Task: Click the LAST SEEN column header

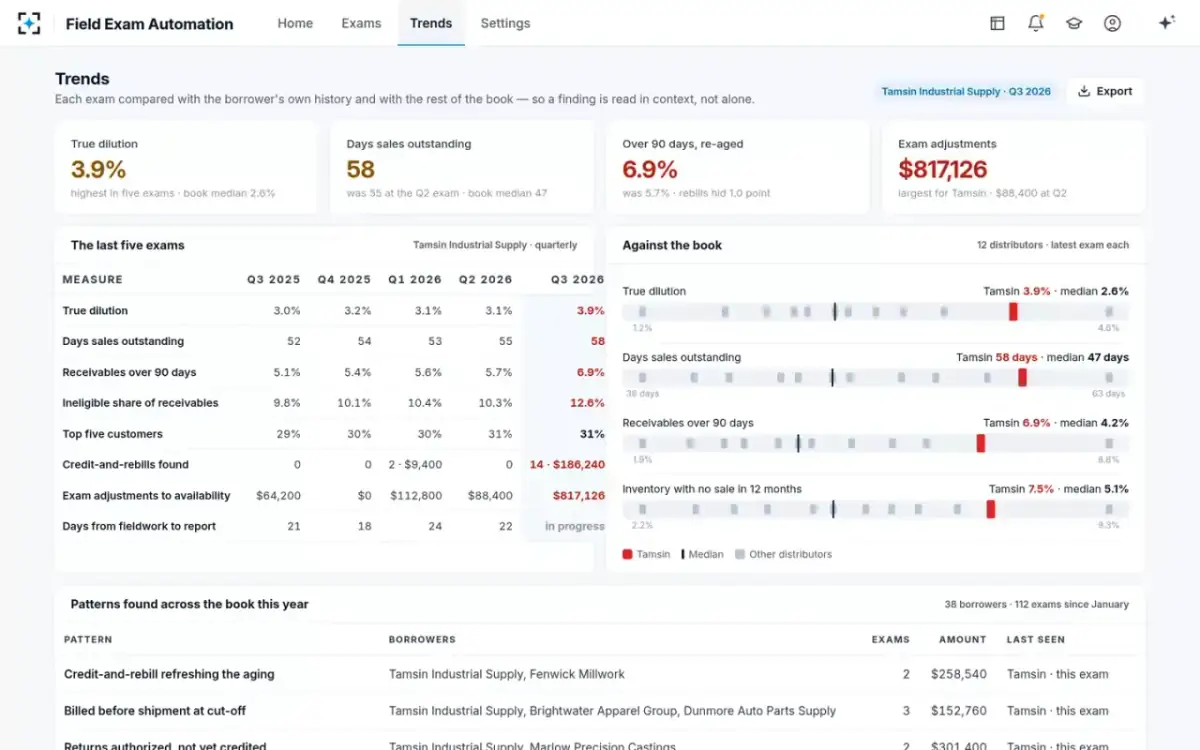Action: pos(1036,640)
